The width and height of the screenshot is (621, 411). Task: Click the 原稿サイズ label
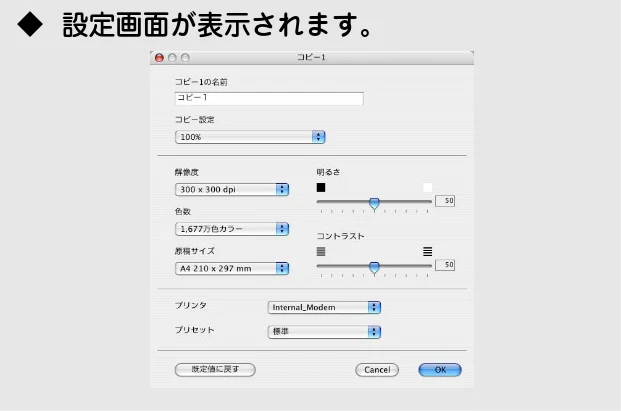(194, 251)
